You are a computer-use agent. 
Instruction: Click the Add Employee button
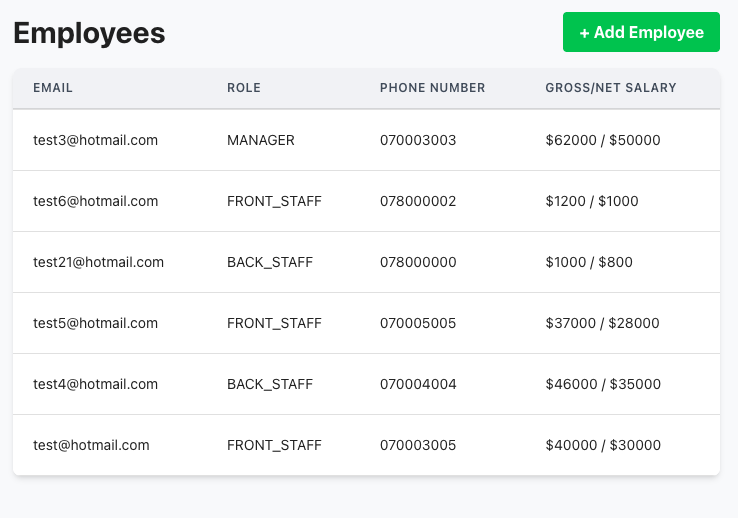coord(641,32)
